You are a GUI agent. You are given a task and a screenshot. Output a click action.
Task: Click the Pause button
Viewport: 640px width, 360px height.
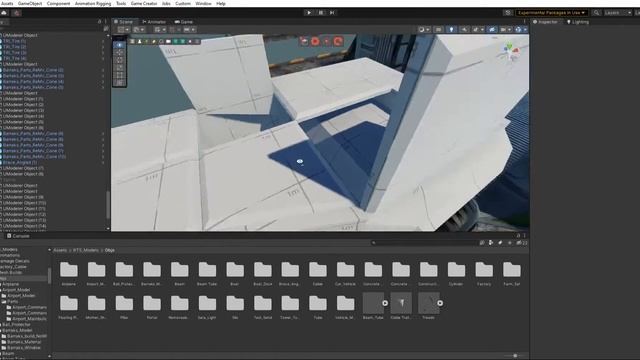(321, 13)
